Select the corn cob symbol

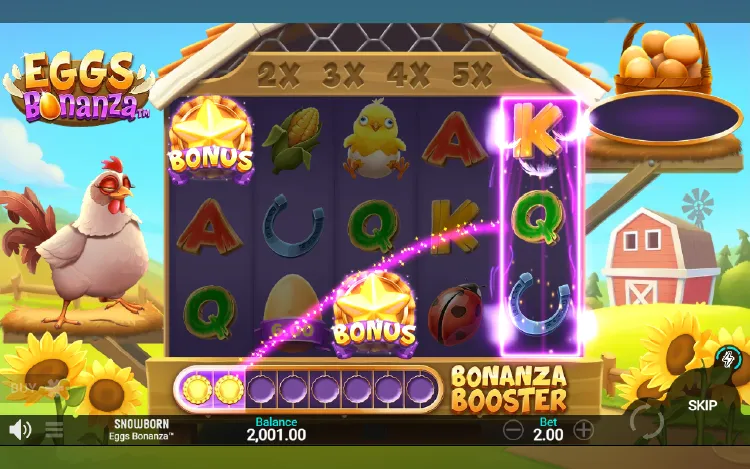291,140
